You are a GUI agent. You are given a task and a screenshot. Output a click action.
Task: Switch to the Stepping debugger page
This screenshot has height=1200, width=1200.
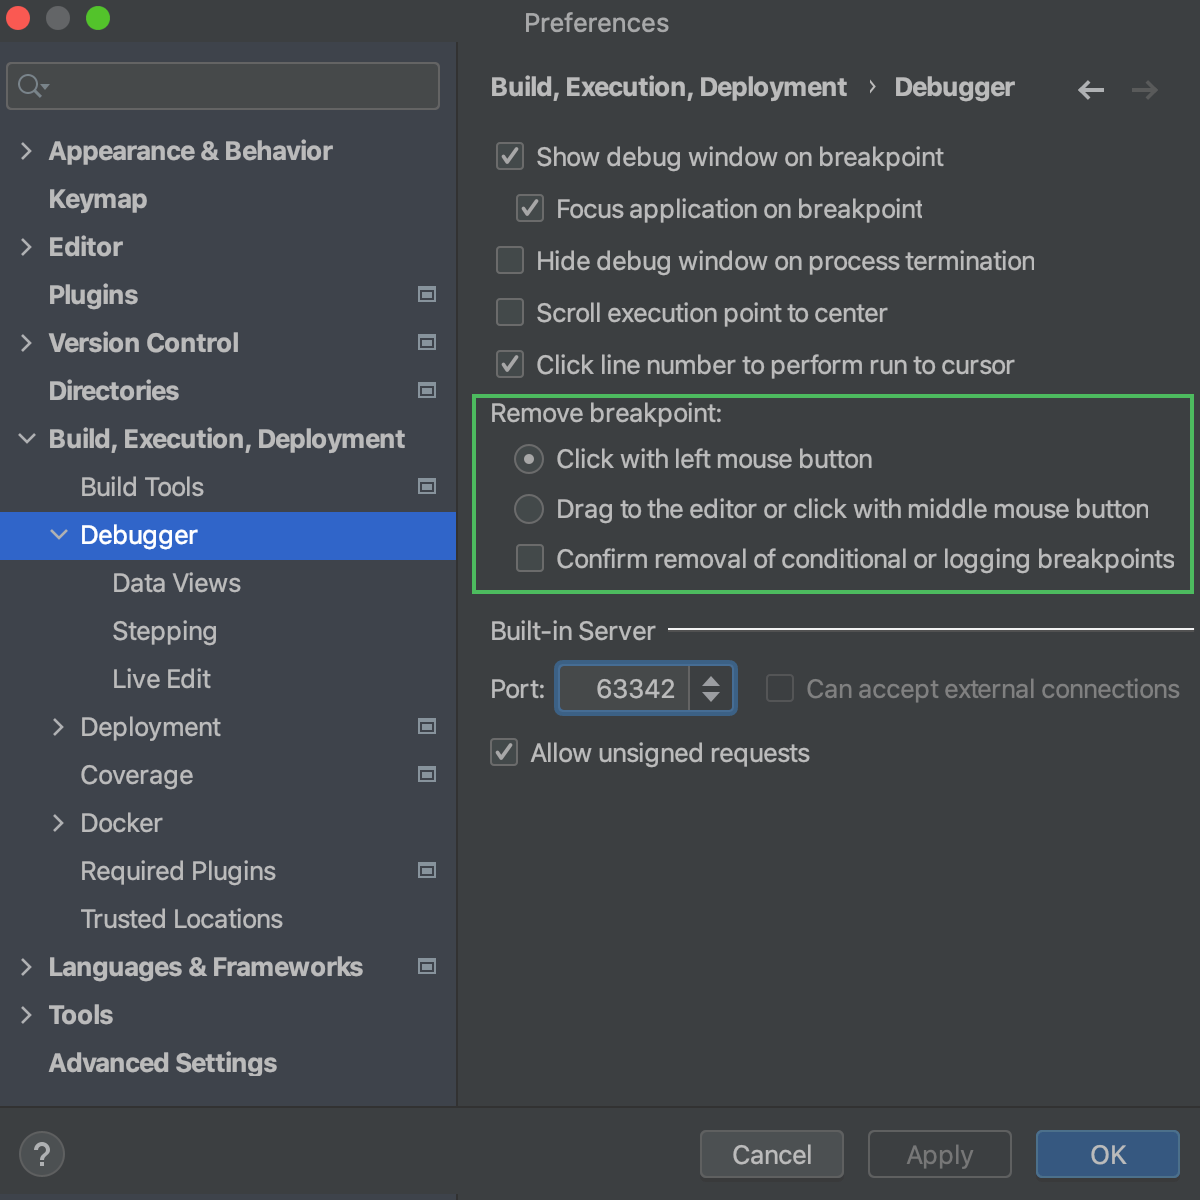(x=164, y=631)
